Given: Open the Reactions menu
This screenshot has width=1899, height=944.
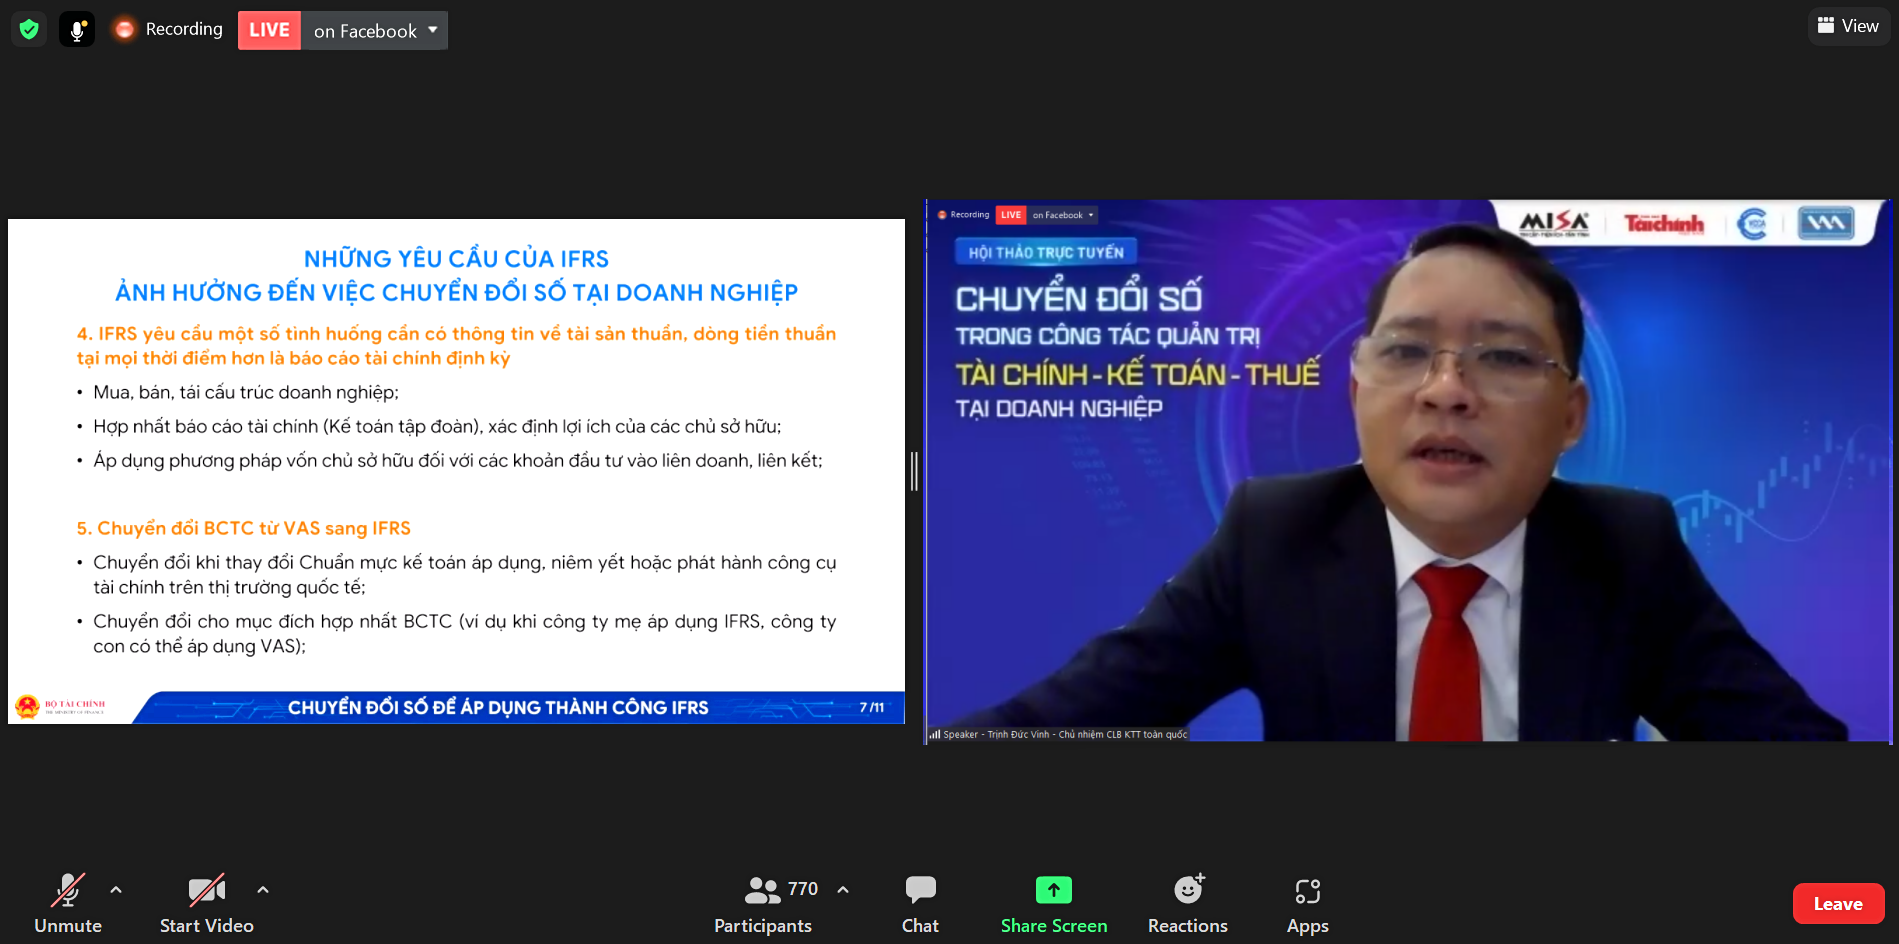Looking at the screenshot, I should point(1187,904).
